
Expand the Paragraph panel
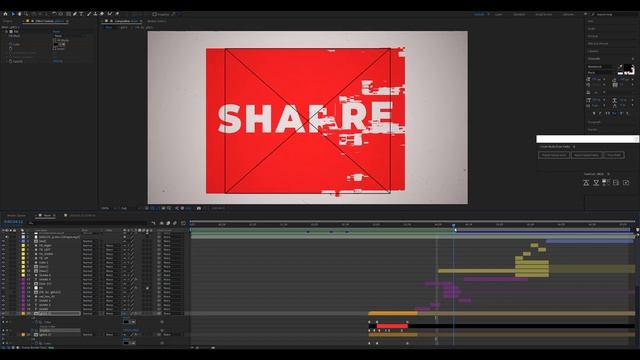tap(594, 122)
